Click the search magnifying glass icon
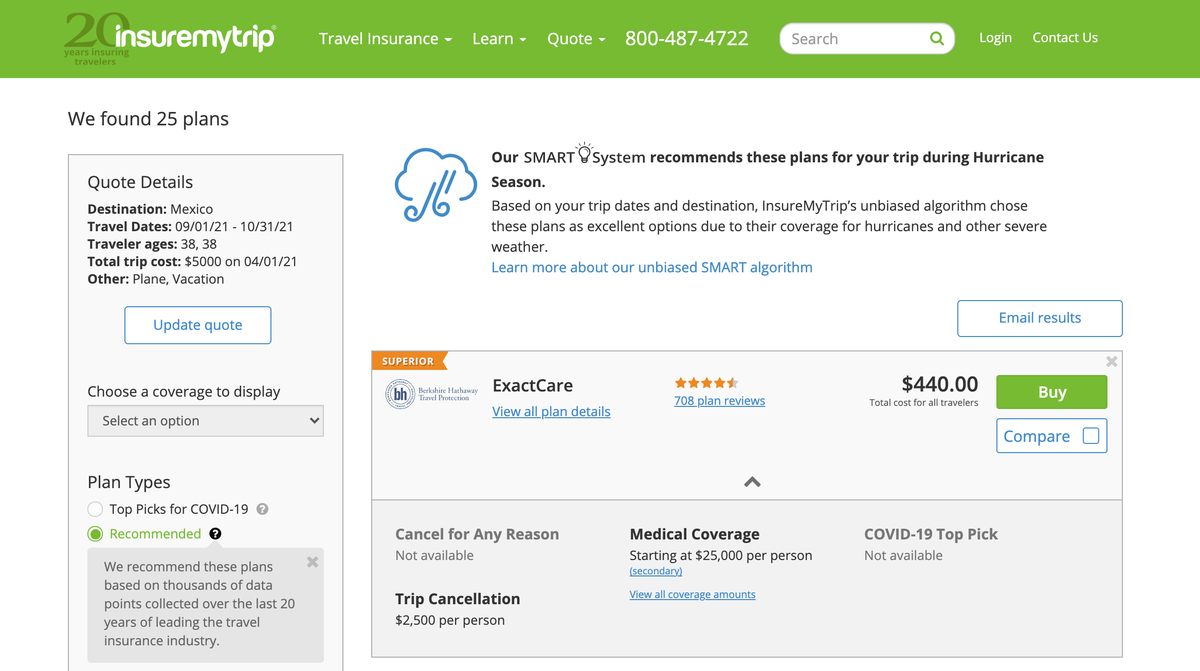This screenshot has height=671, width=1200. point(936,38)
